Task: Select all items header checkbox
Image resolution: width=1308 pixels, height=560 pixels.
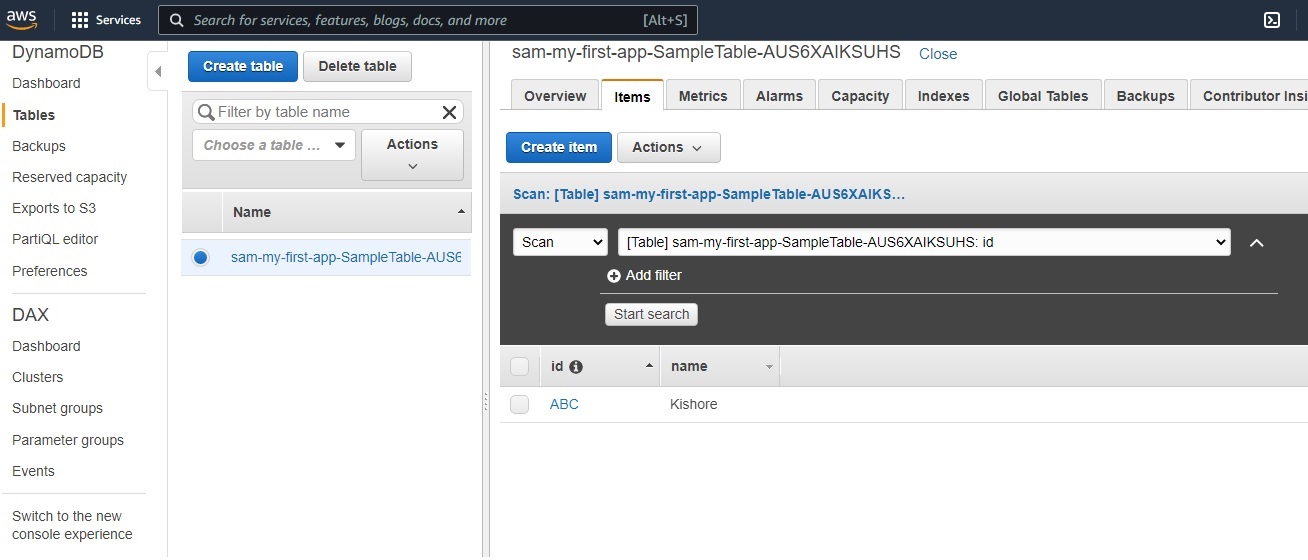Action: (519, 367)
